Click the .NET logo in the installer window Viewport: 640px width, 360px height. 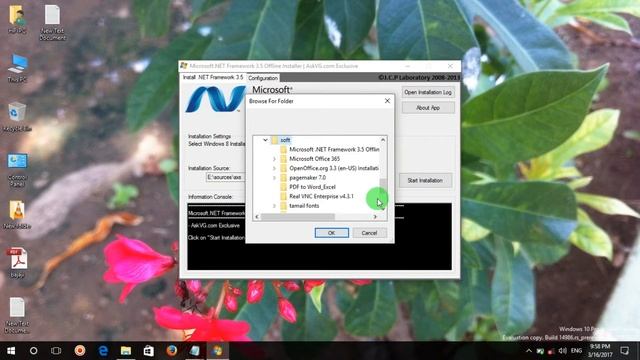(215, 99)
